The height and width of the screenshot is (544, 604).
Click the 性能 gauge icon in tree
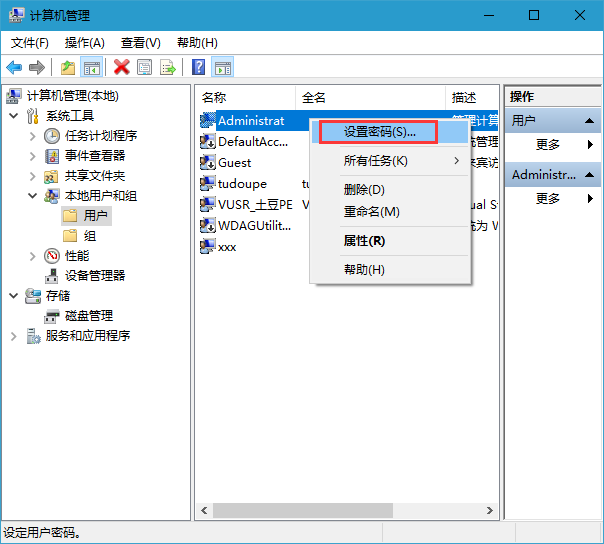click(52, 255)
